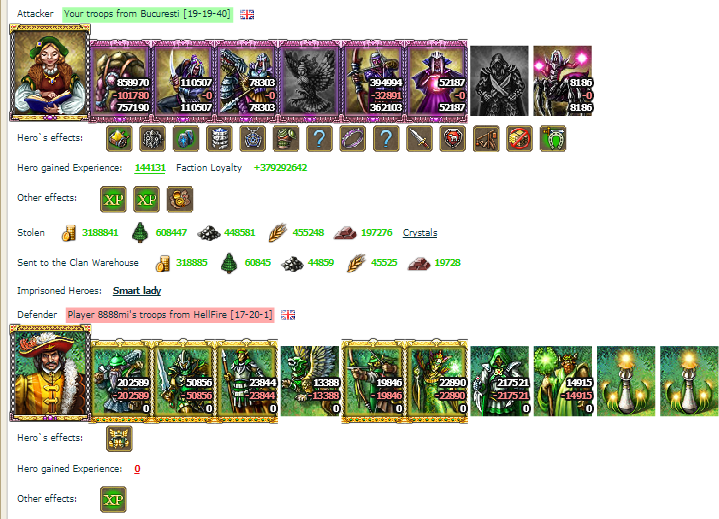Click the catapult hero effect icon
This screenshot has height=519, width=719.
[x=486, y=138]
